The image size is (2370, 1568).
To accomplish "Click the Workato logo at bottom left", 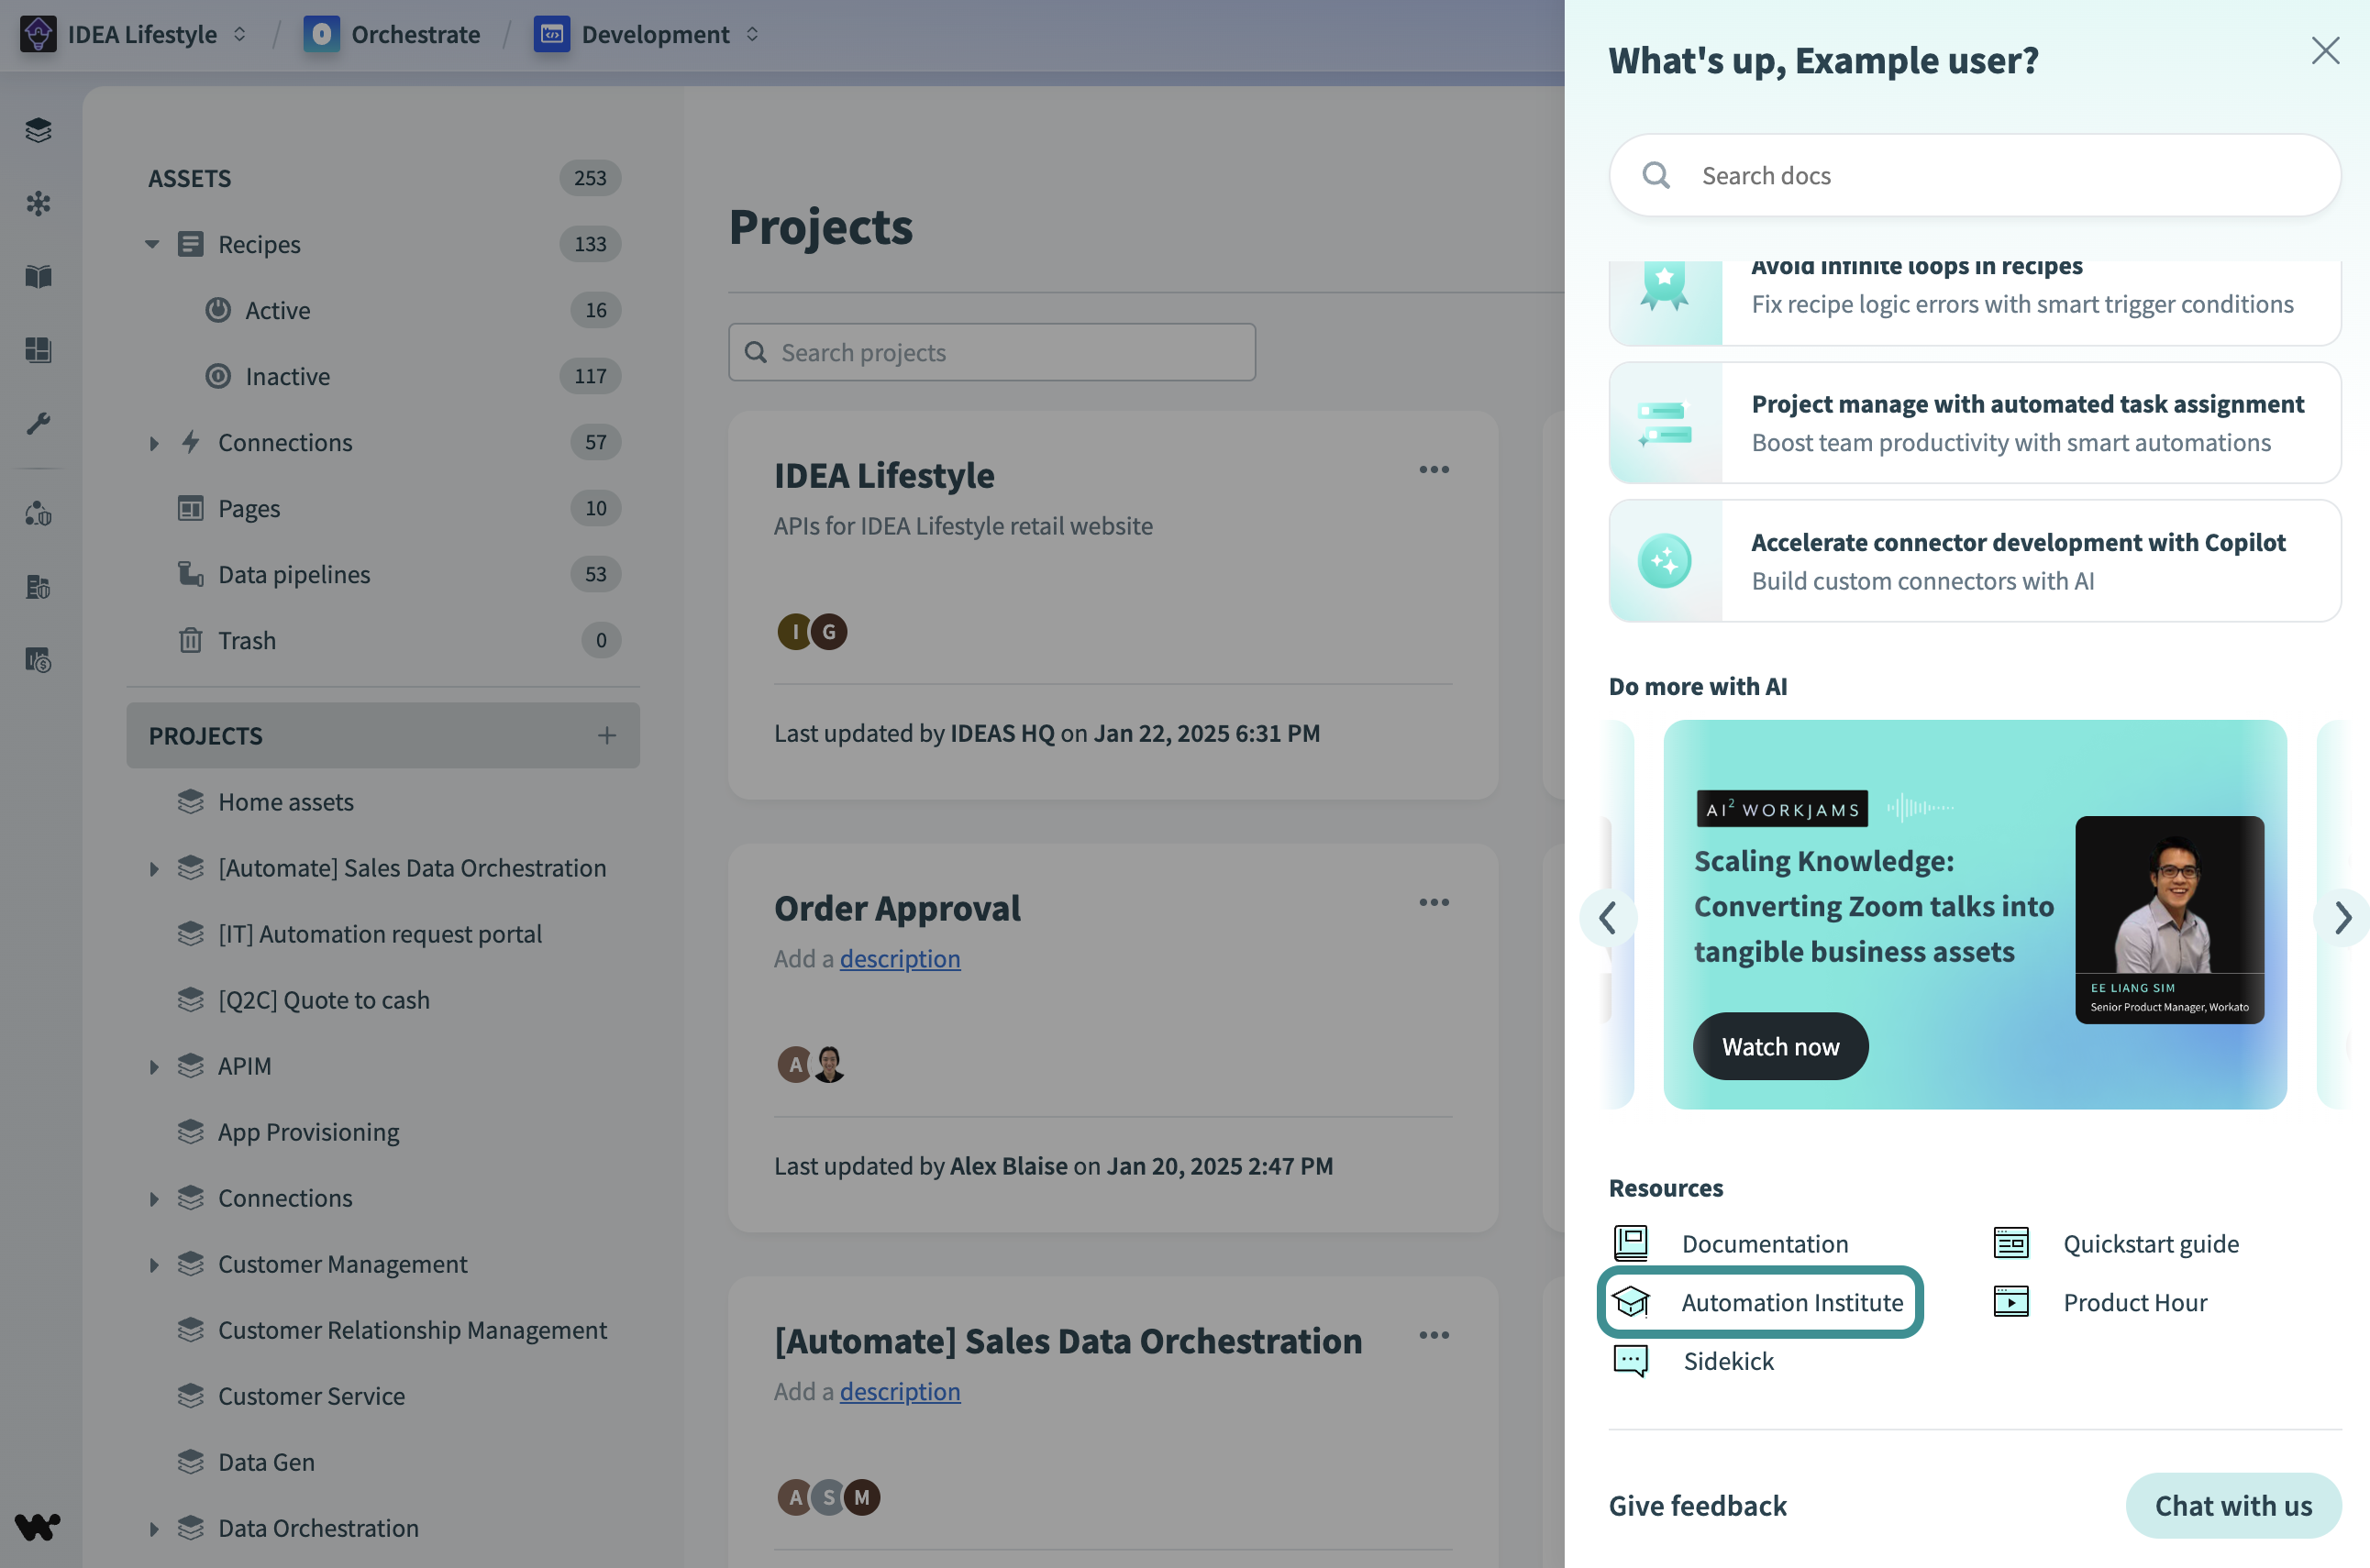I will [38, 1525].
